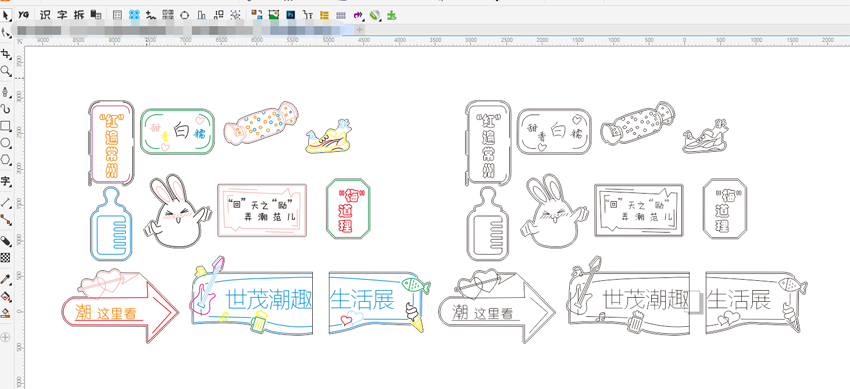Select the Artistic Media tool
Viewport: 850px width, 389px height.
coord(5,108)
